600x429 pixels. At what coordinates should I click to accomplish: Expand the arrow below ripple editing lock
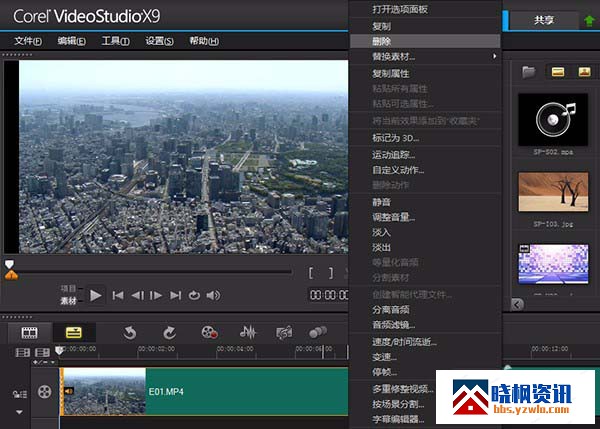pos(19,412)
